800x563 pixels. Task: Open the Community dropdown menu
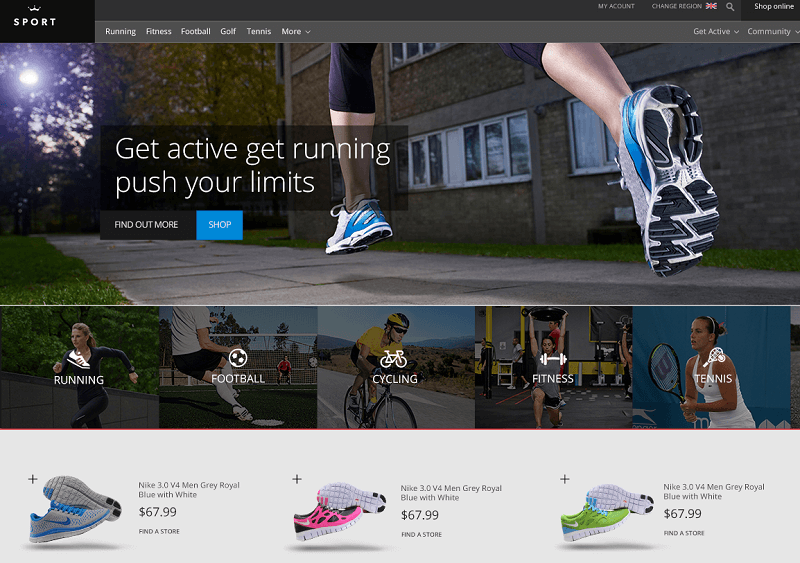tap(773, 31)
